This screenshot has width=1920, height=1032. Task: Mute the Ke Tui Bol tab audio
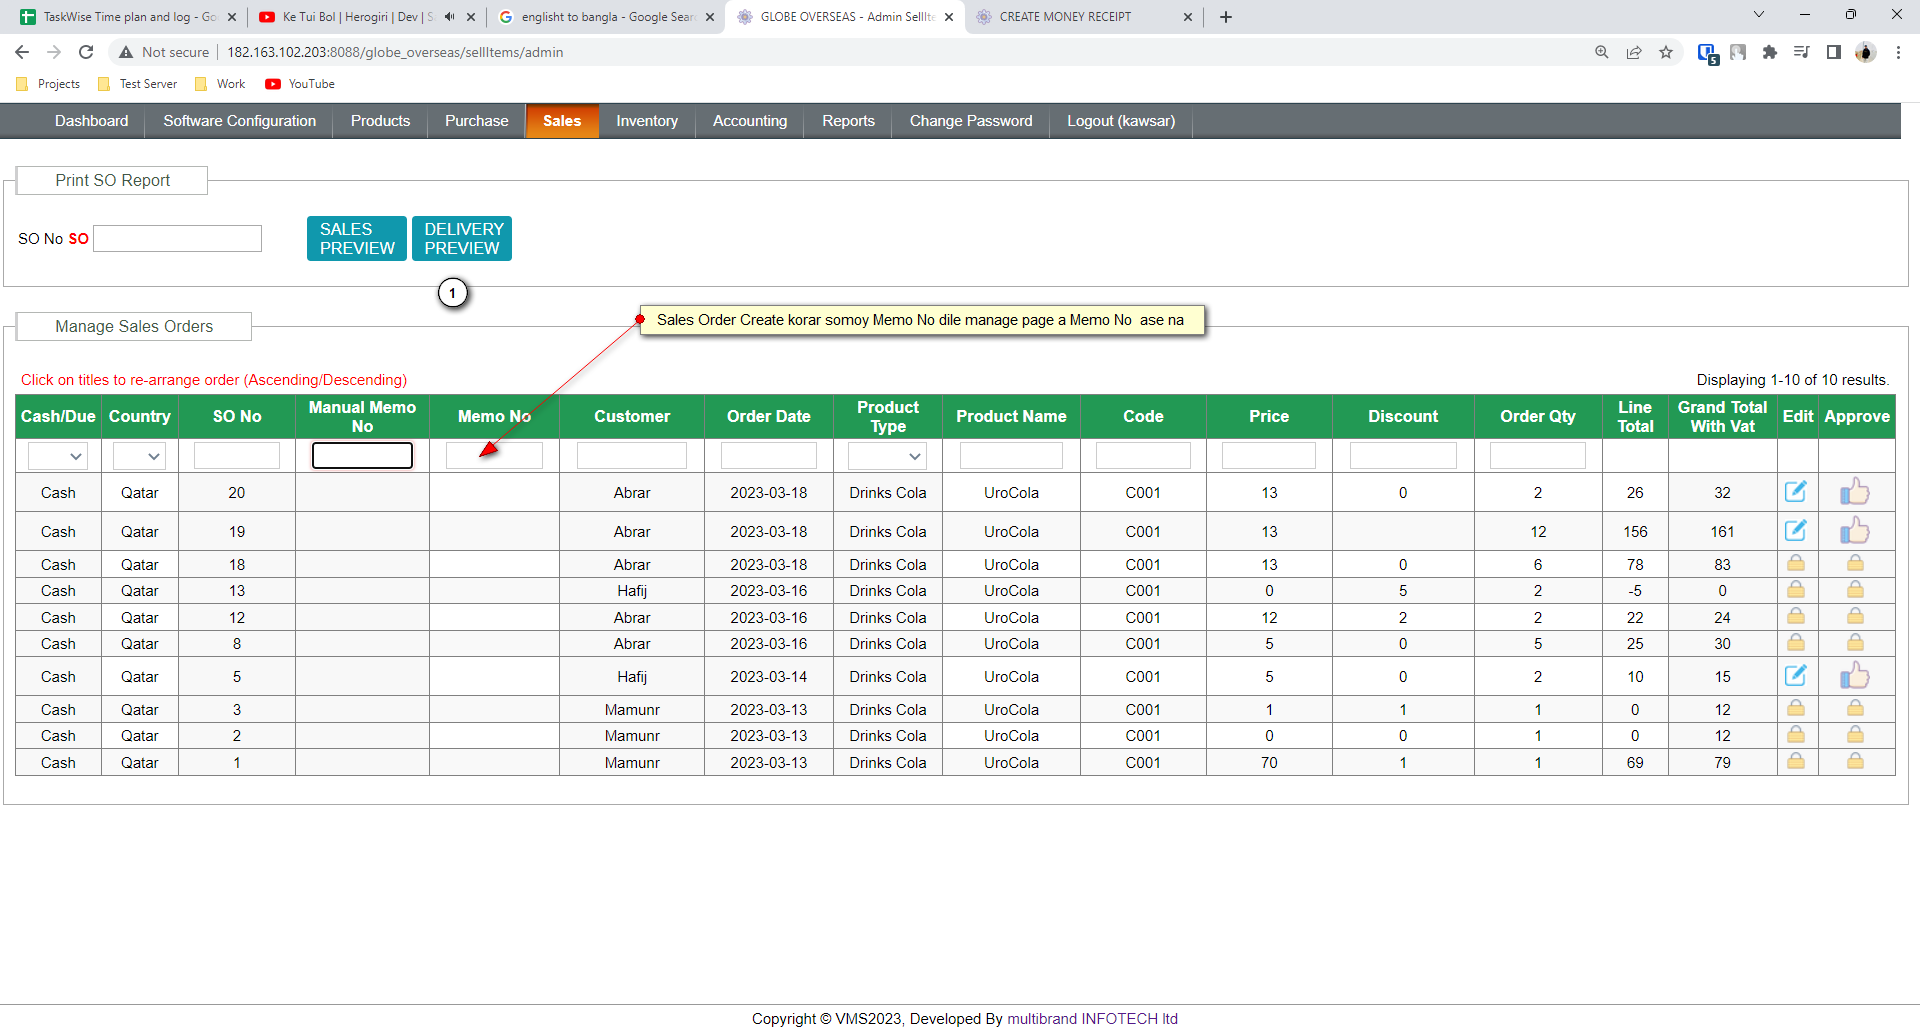click(449, 17)
